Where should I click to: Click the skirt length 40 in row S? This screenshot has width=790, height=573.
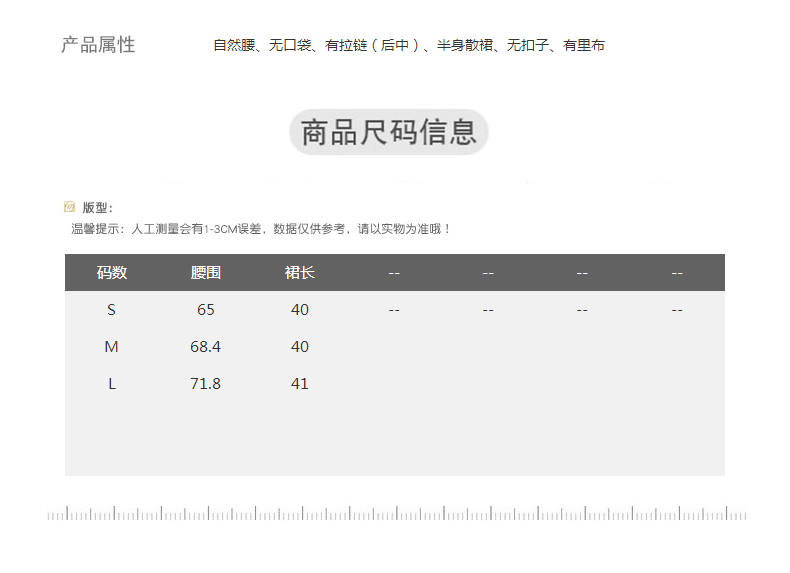[300, 310]
